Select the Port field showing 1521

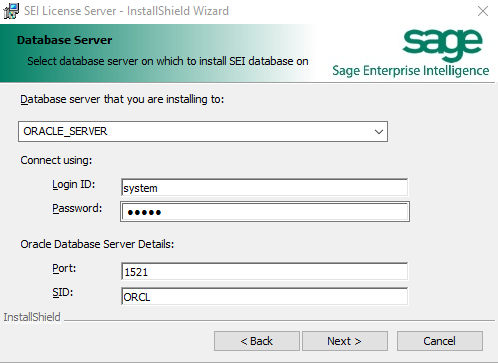[x=264, y=272]
